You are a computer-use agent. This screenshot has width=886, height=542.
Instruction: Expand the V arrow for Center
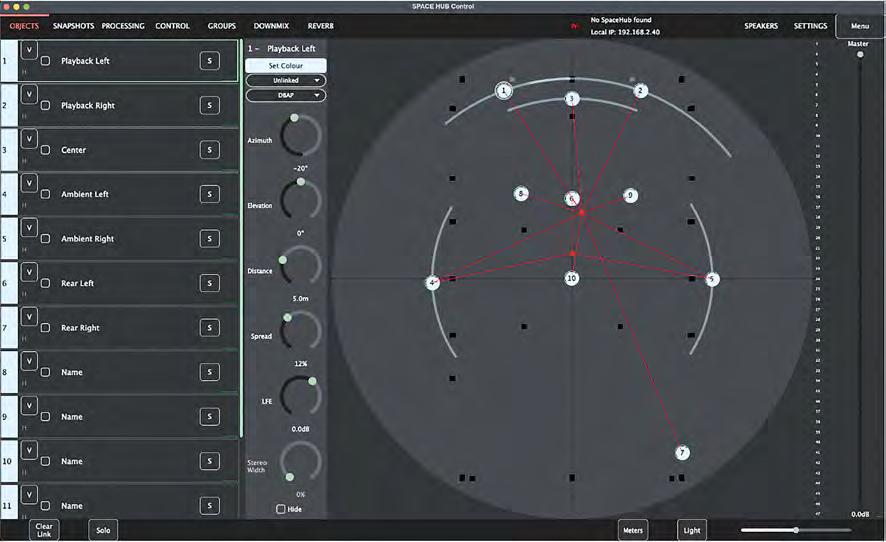(29, 138)
